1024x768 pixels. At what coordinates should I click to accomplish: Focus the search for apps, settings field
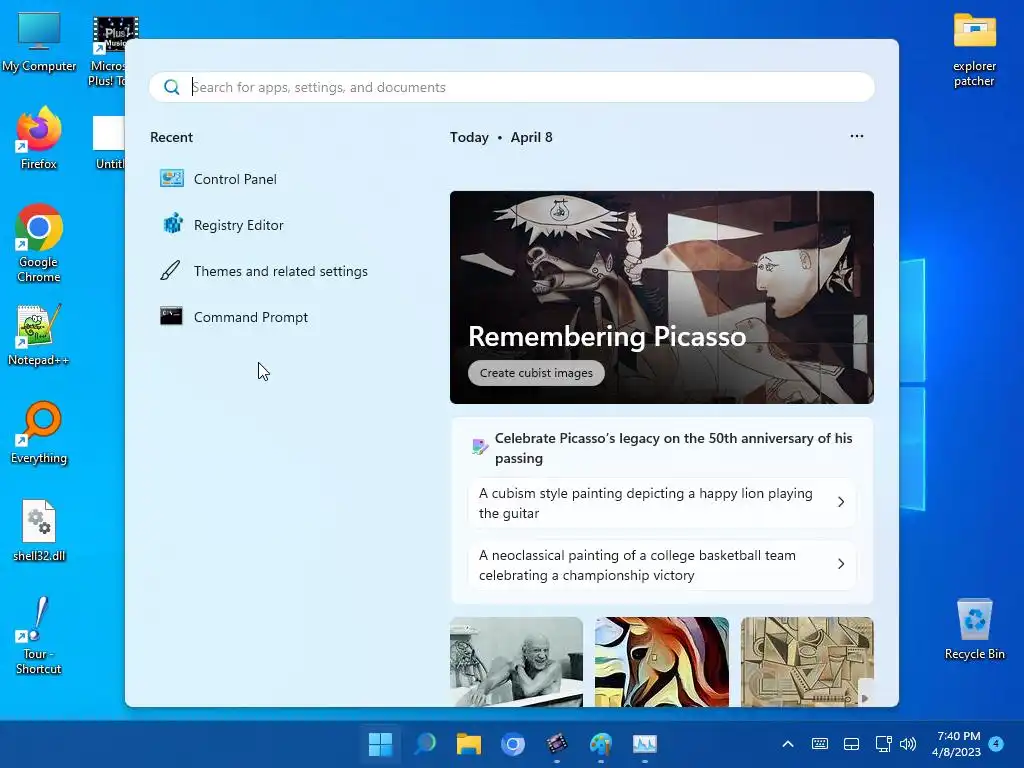pos(511,87)
